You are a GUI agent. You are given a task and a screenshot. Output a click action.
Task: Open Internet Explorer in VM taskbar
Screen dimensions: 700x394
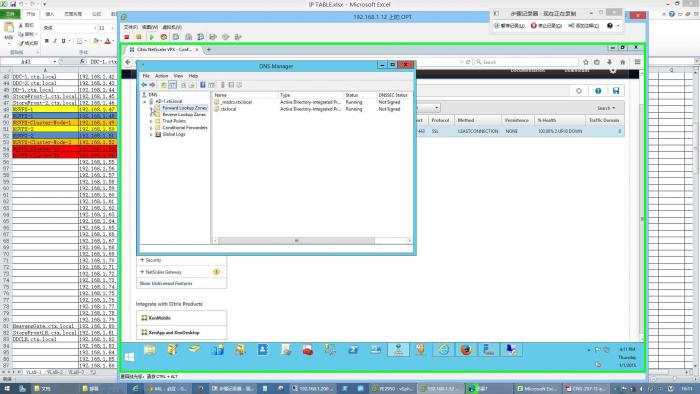point(443,350)
